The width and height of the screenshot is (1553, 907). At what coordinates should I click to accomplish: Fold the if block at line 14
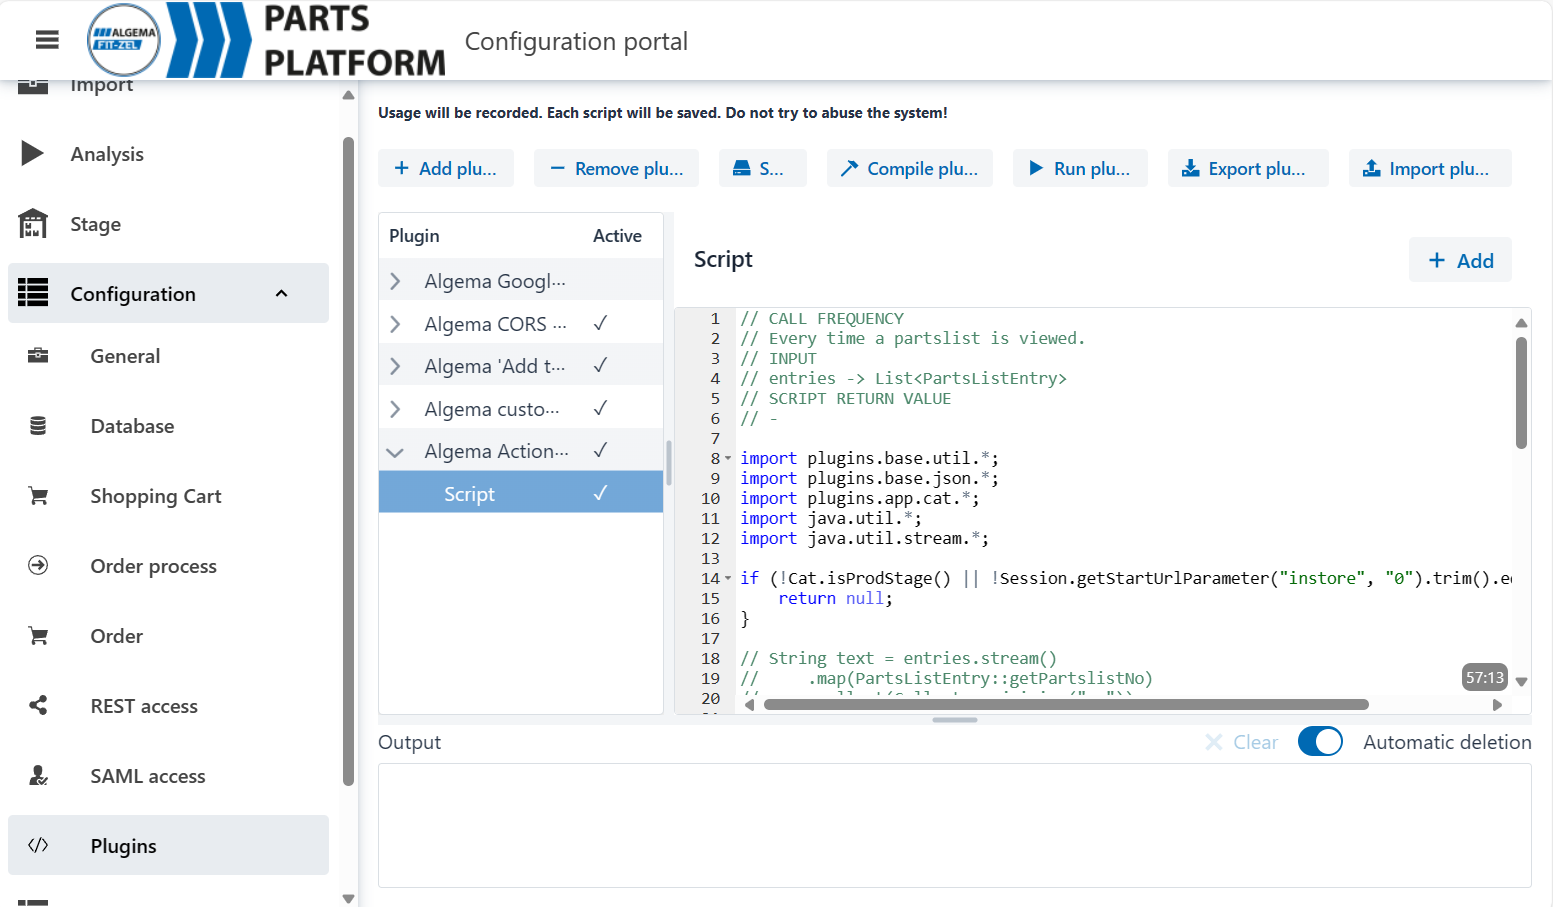[728, 578]
